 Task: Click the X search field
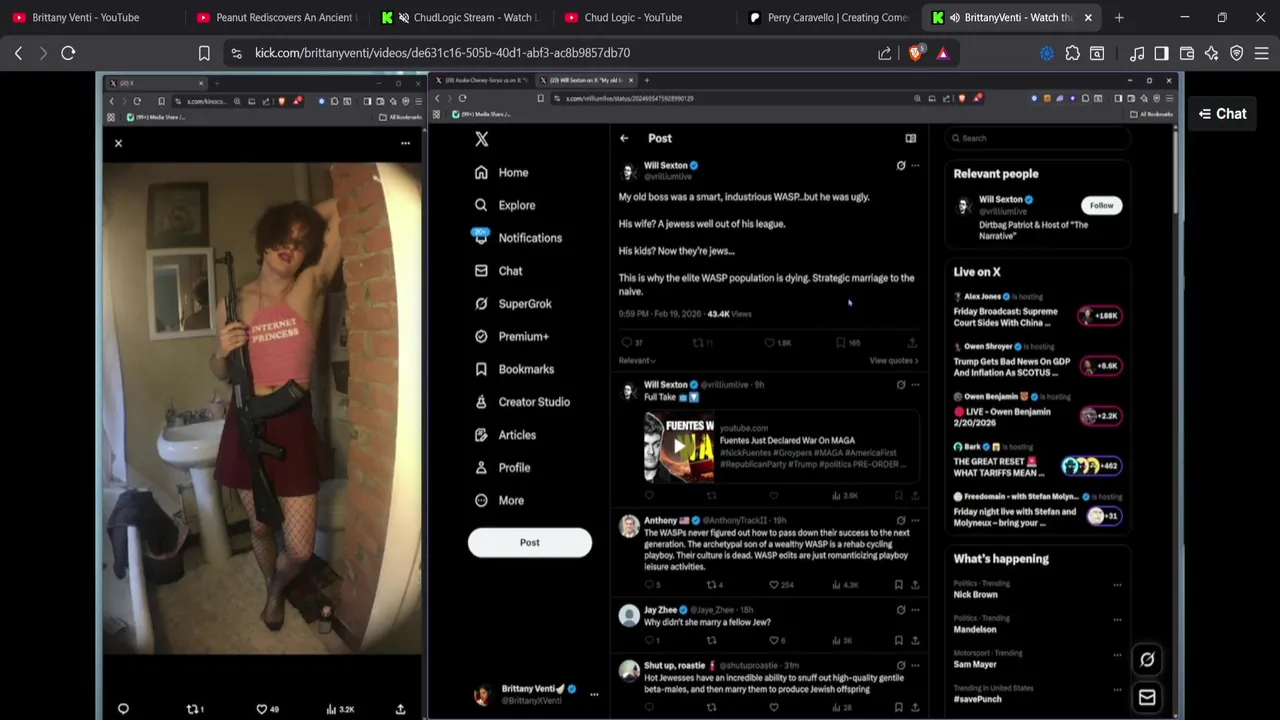pyautogui.click(x=1038, y=138)
